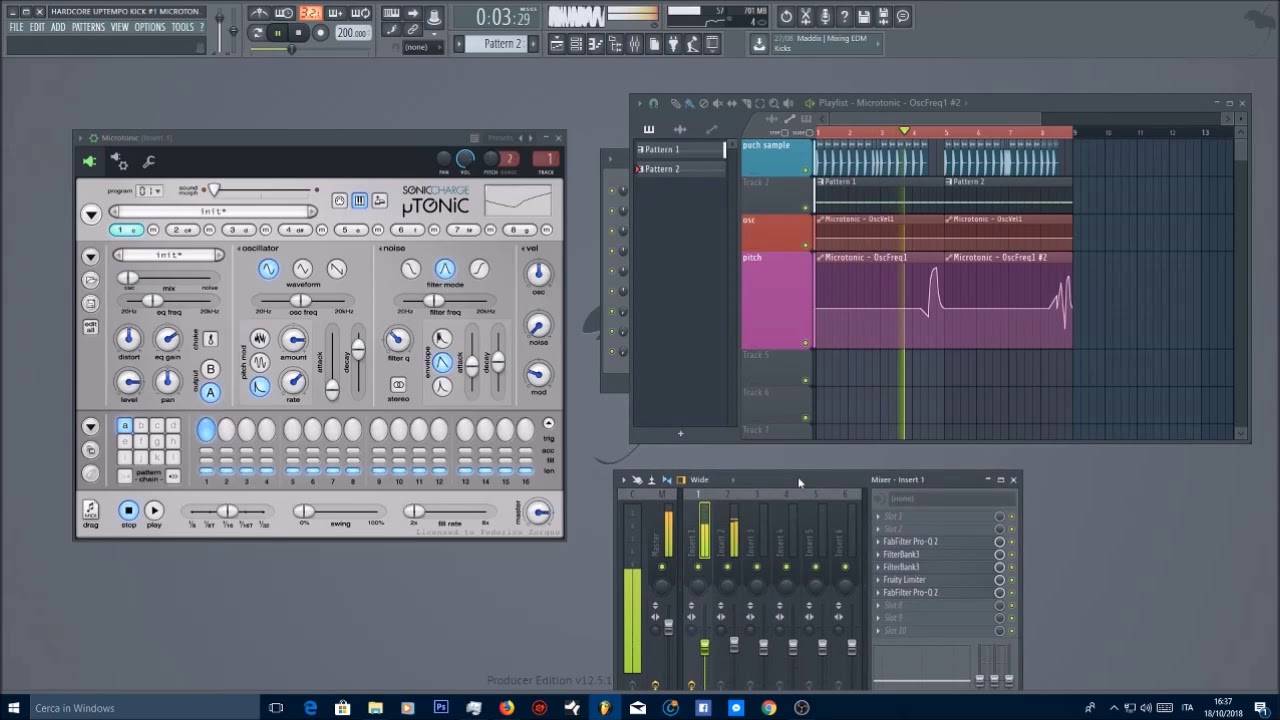
Task: Click the osc/noise mix slider
Action: [x=169, y=278]
